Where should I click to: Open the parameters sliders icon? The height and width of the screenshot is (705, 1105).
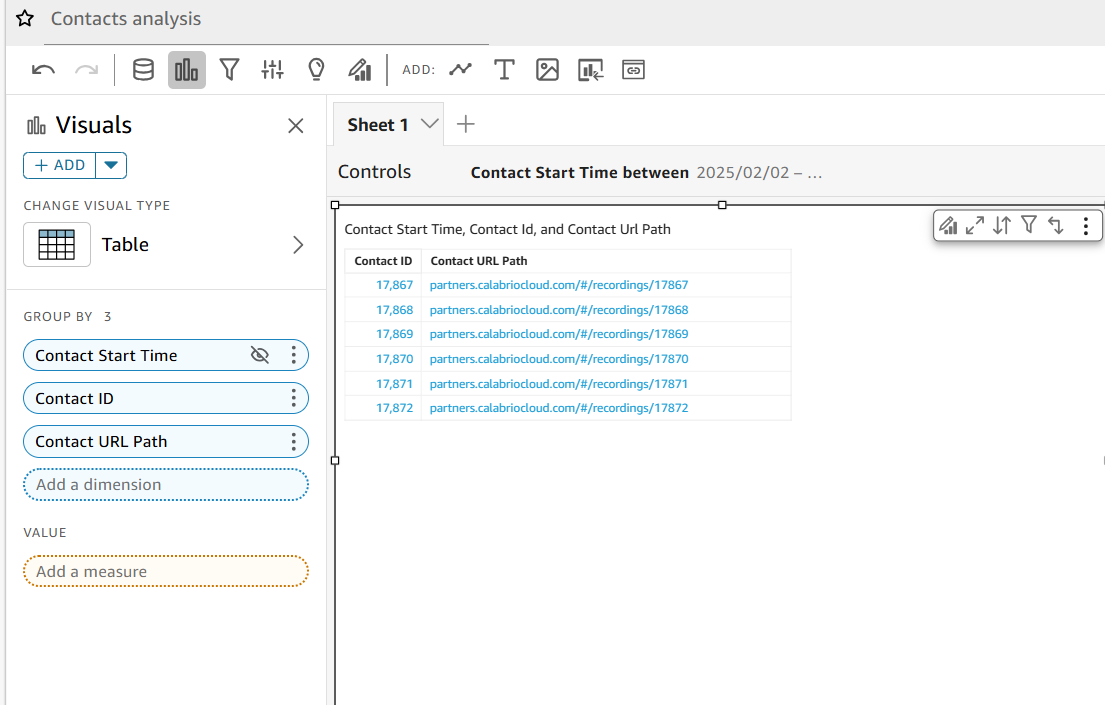[272, 70]
